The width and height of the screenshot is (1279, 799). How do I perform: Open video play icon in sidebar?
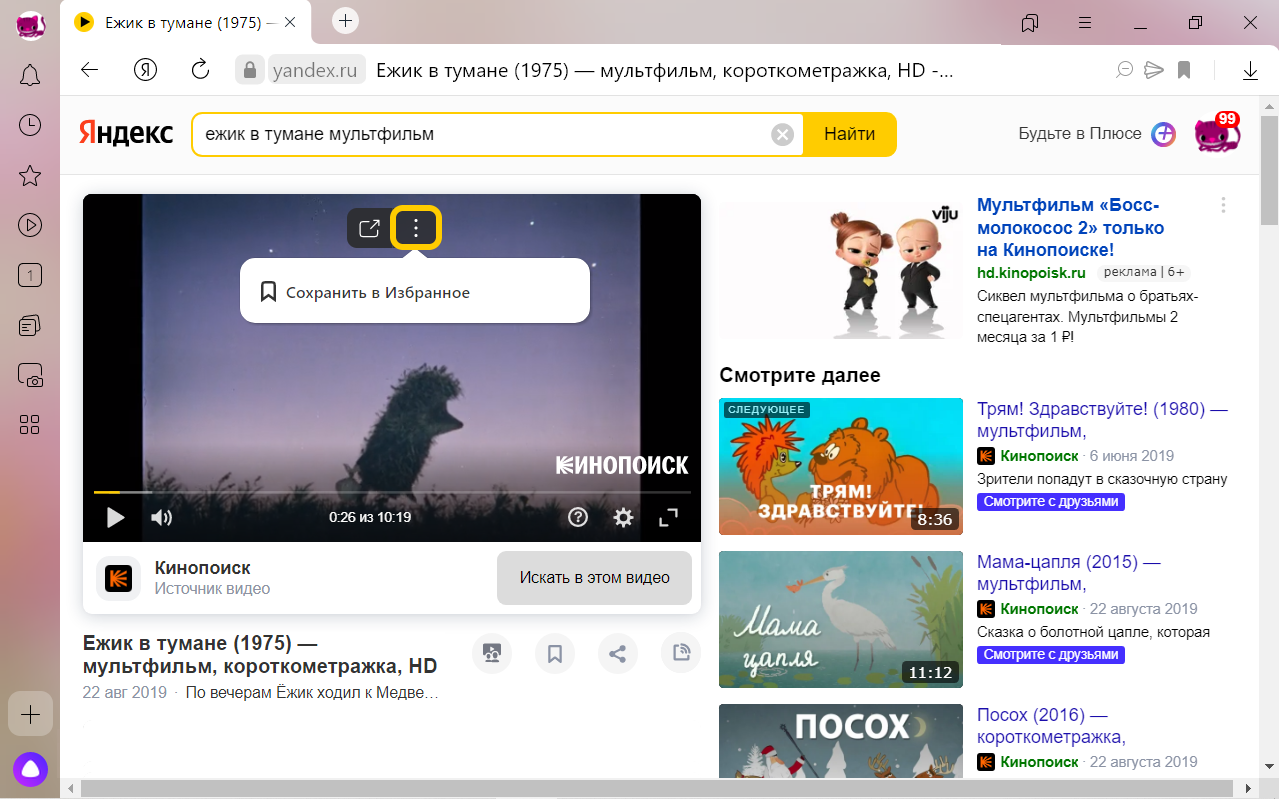30,226
